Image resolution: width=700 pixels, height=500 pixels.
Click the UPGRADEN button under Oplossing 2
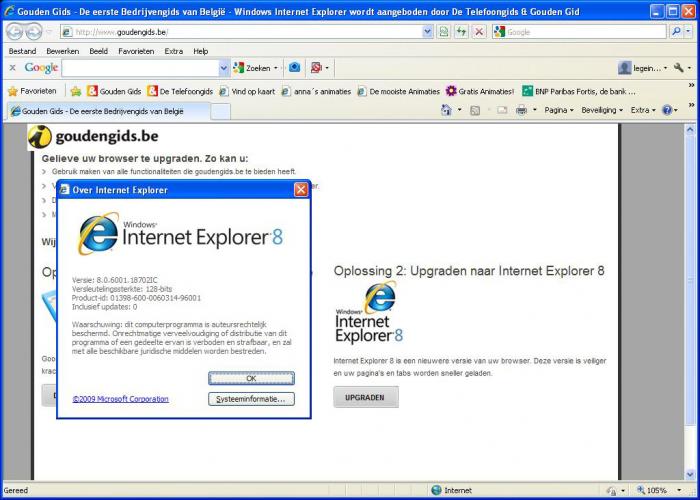366,397
